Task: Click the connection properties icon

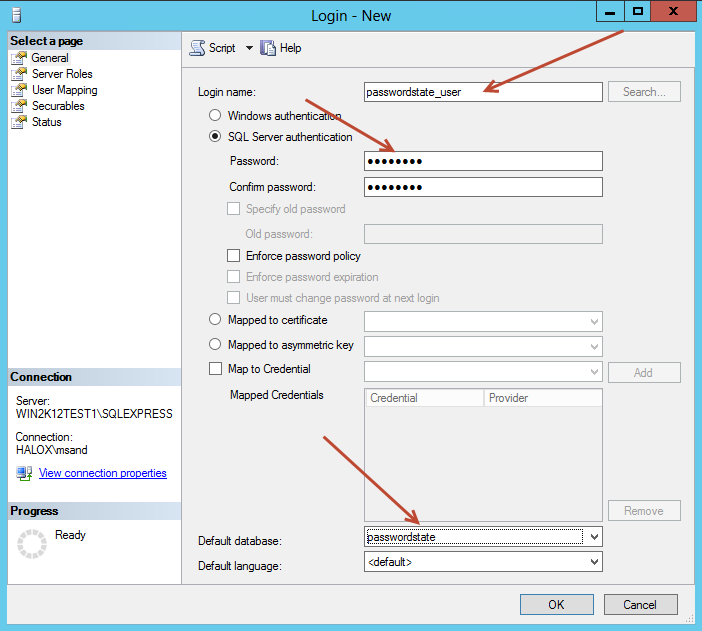Action: [24, 473]
